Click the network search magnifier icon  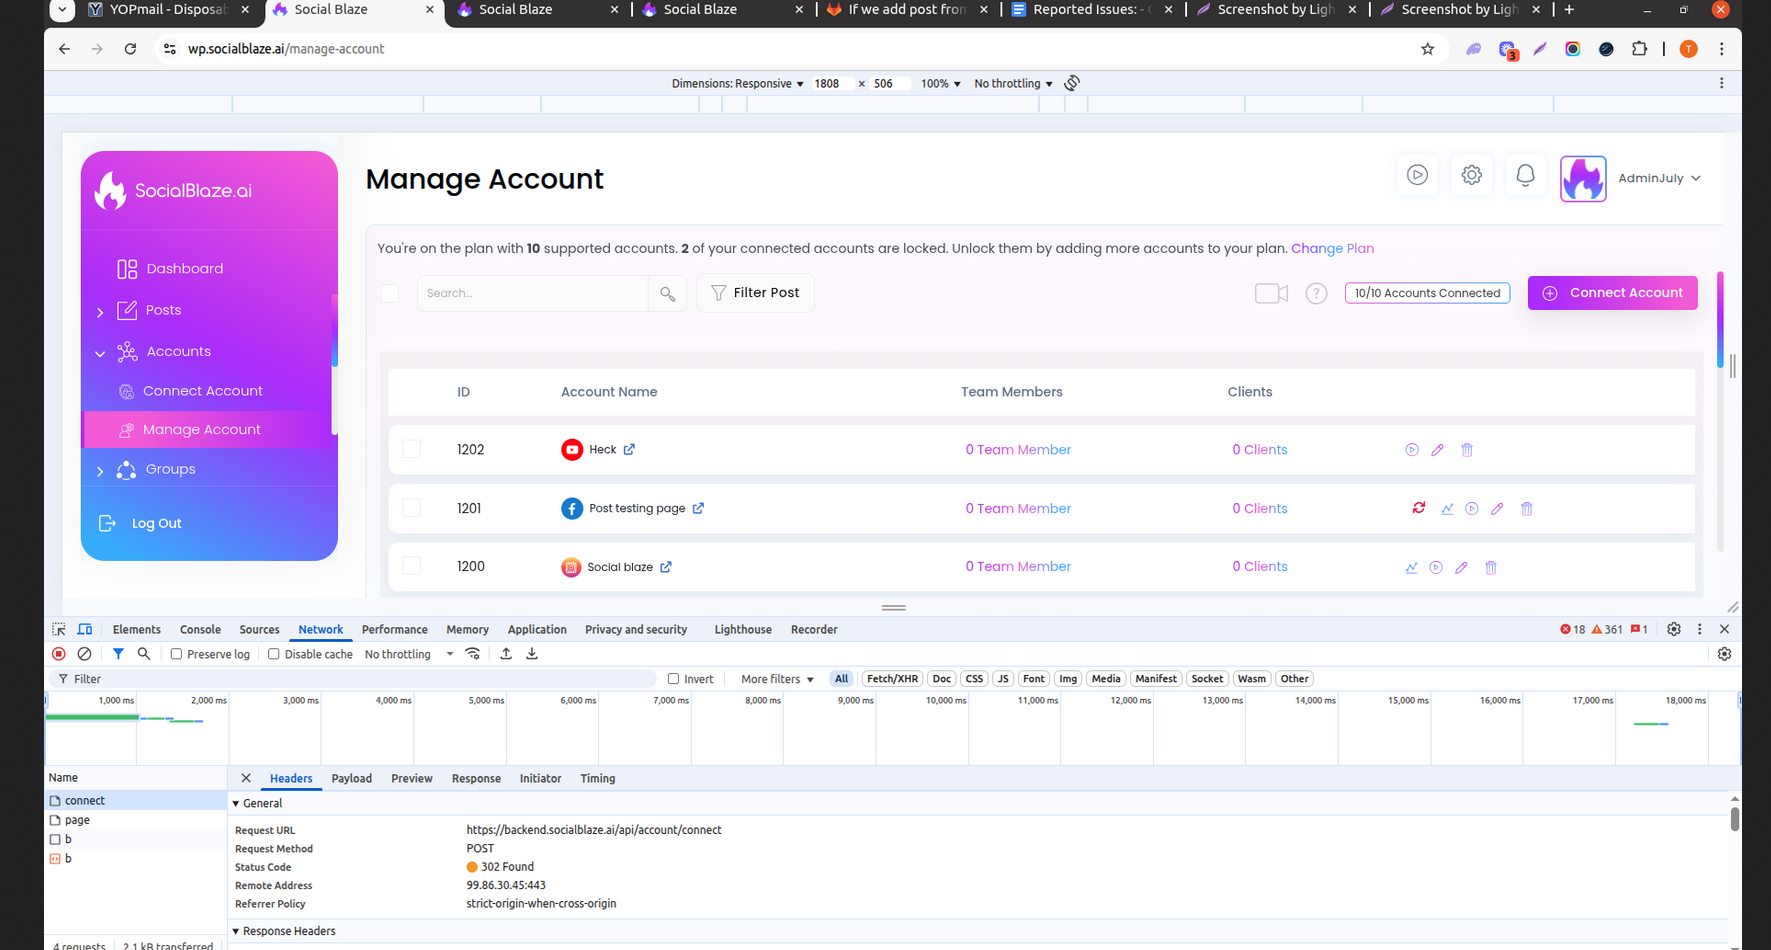coord(144,654)
